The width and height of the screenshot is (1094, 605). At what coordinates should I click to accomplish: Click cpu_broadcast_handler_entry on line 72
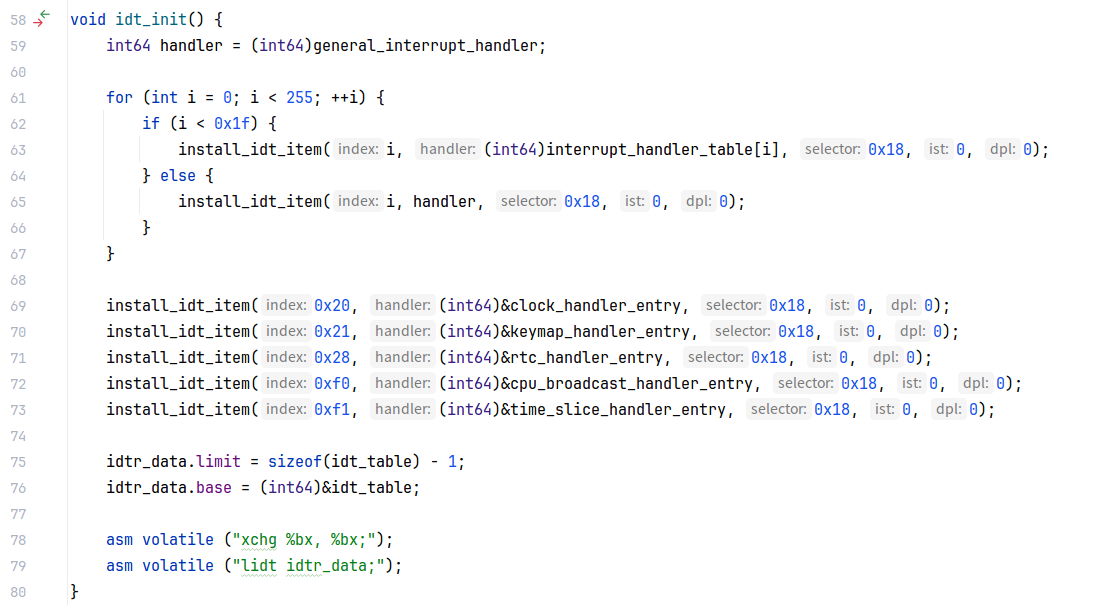click(x=631, y=384)
